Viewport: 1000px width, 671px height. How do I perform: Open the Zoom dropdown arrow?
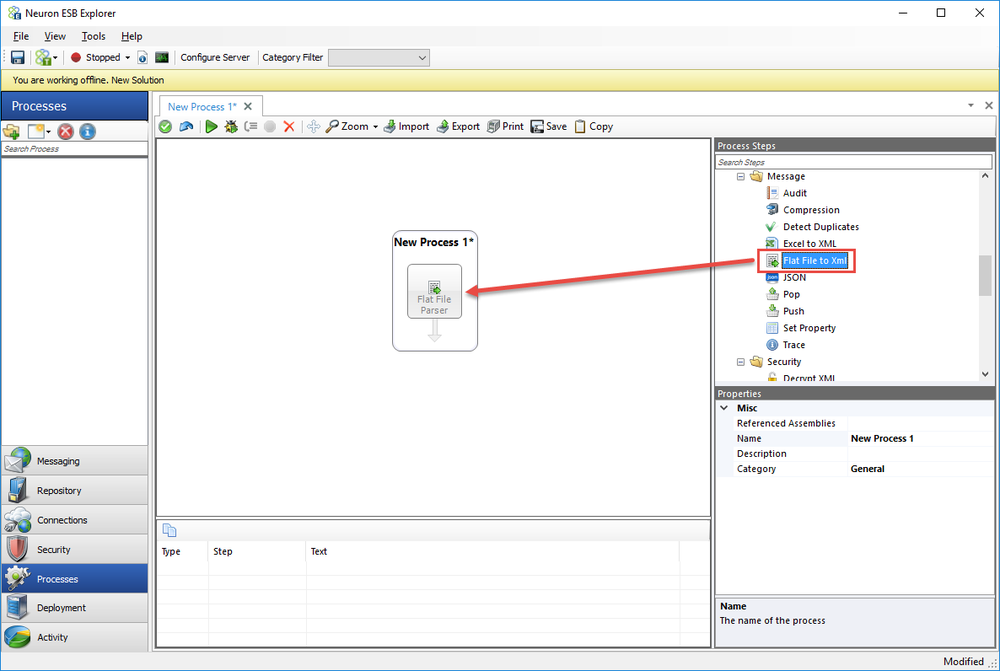click(375, 126)
